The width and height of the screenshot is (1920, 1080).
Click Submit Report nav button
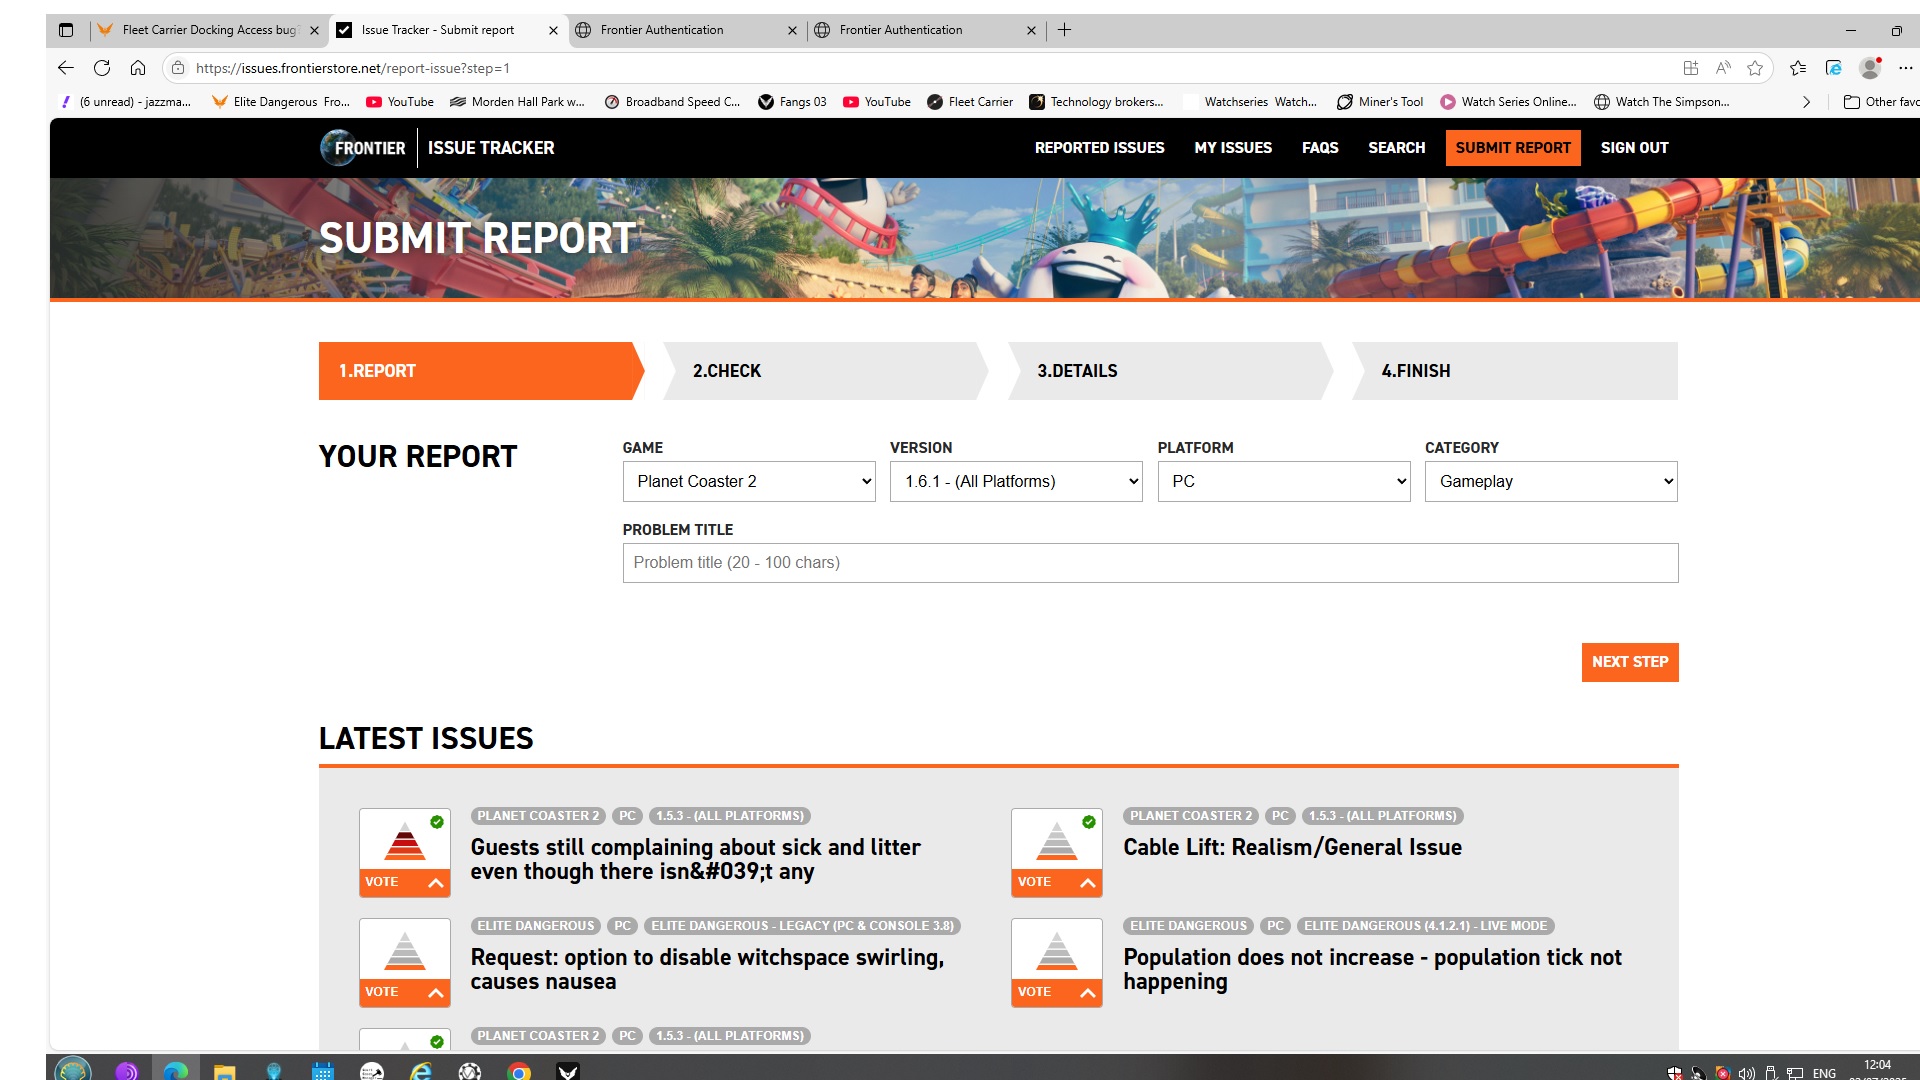pyautogui.click(x=1513, y=148)
